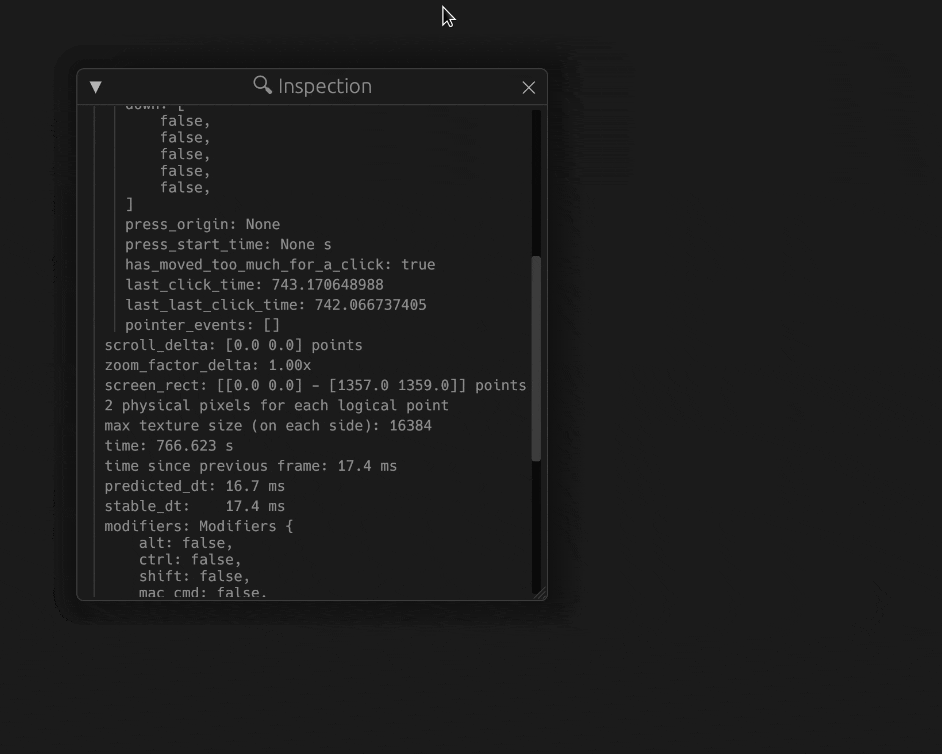Click the 'shift: false,' line
The height and width of the screenshot is (754, 942).
click(x=194, y=577)
